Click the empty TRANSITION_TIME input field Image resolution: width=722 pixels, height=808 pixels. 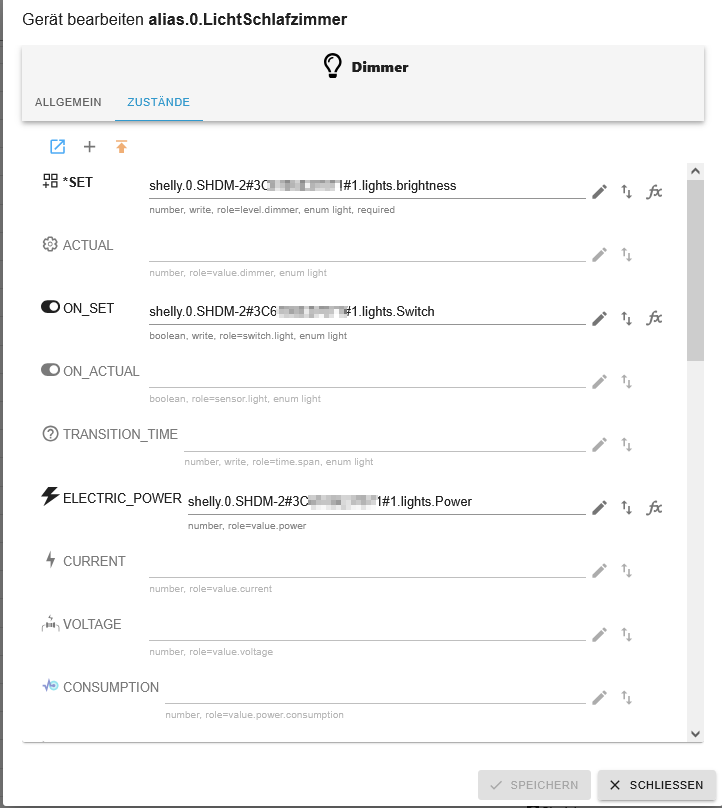click(x=384, y=438)
